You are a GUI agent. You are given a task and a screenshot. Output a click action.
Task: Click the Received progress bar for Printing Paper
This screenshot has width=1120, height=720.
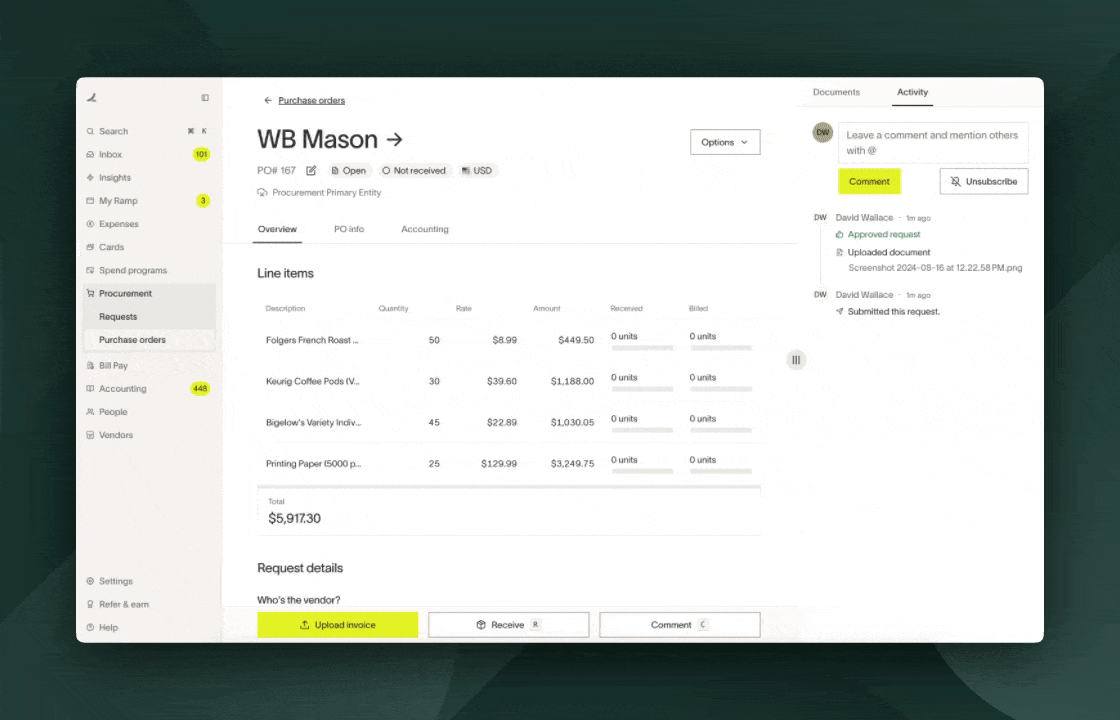click(642, 471)
